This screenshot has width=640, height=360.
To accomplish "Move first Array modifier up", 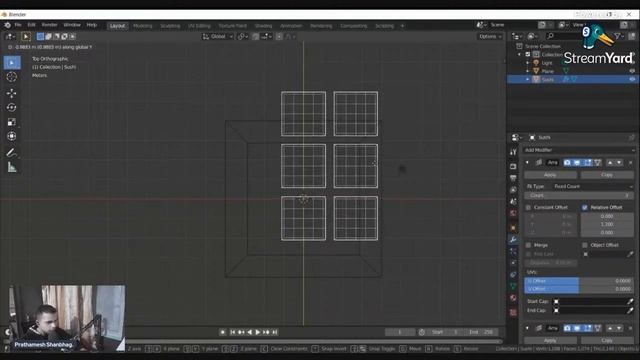I will tap(610, 163).
